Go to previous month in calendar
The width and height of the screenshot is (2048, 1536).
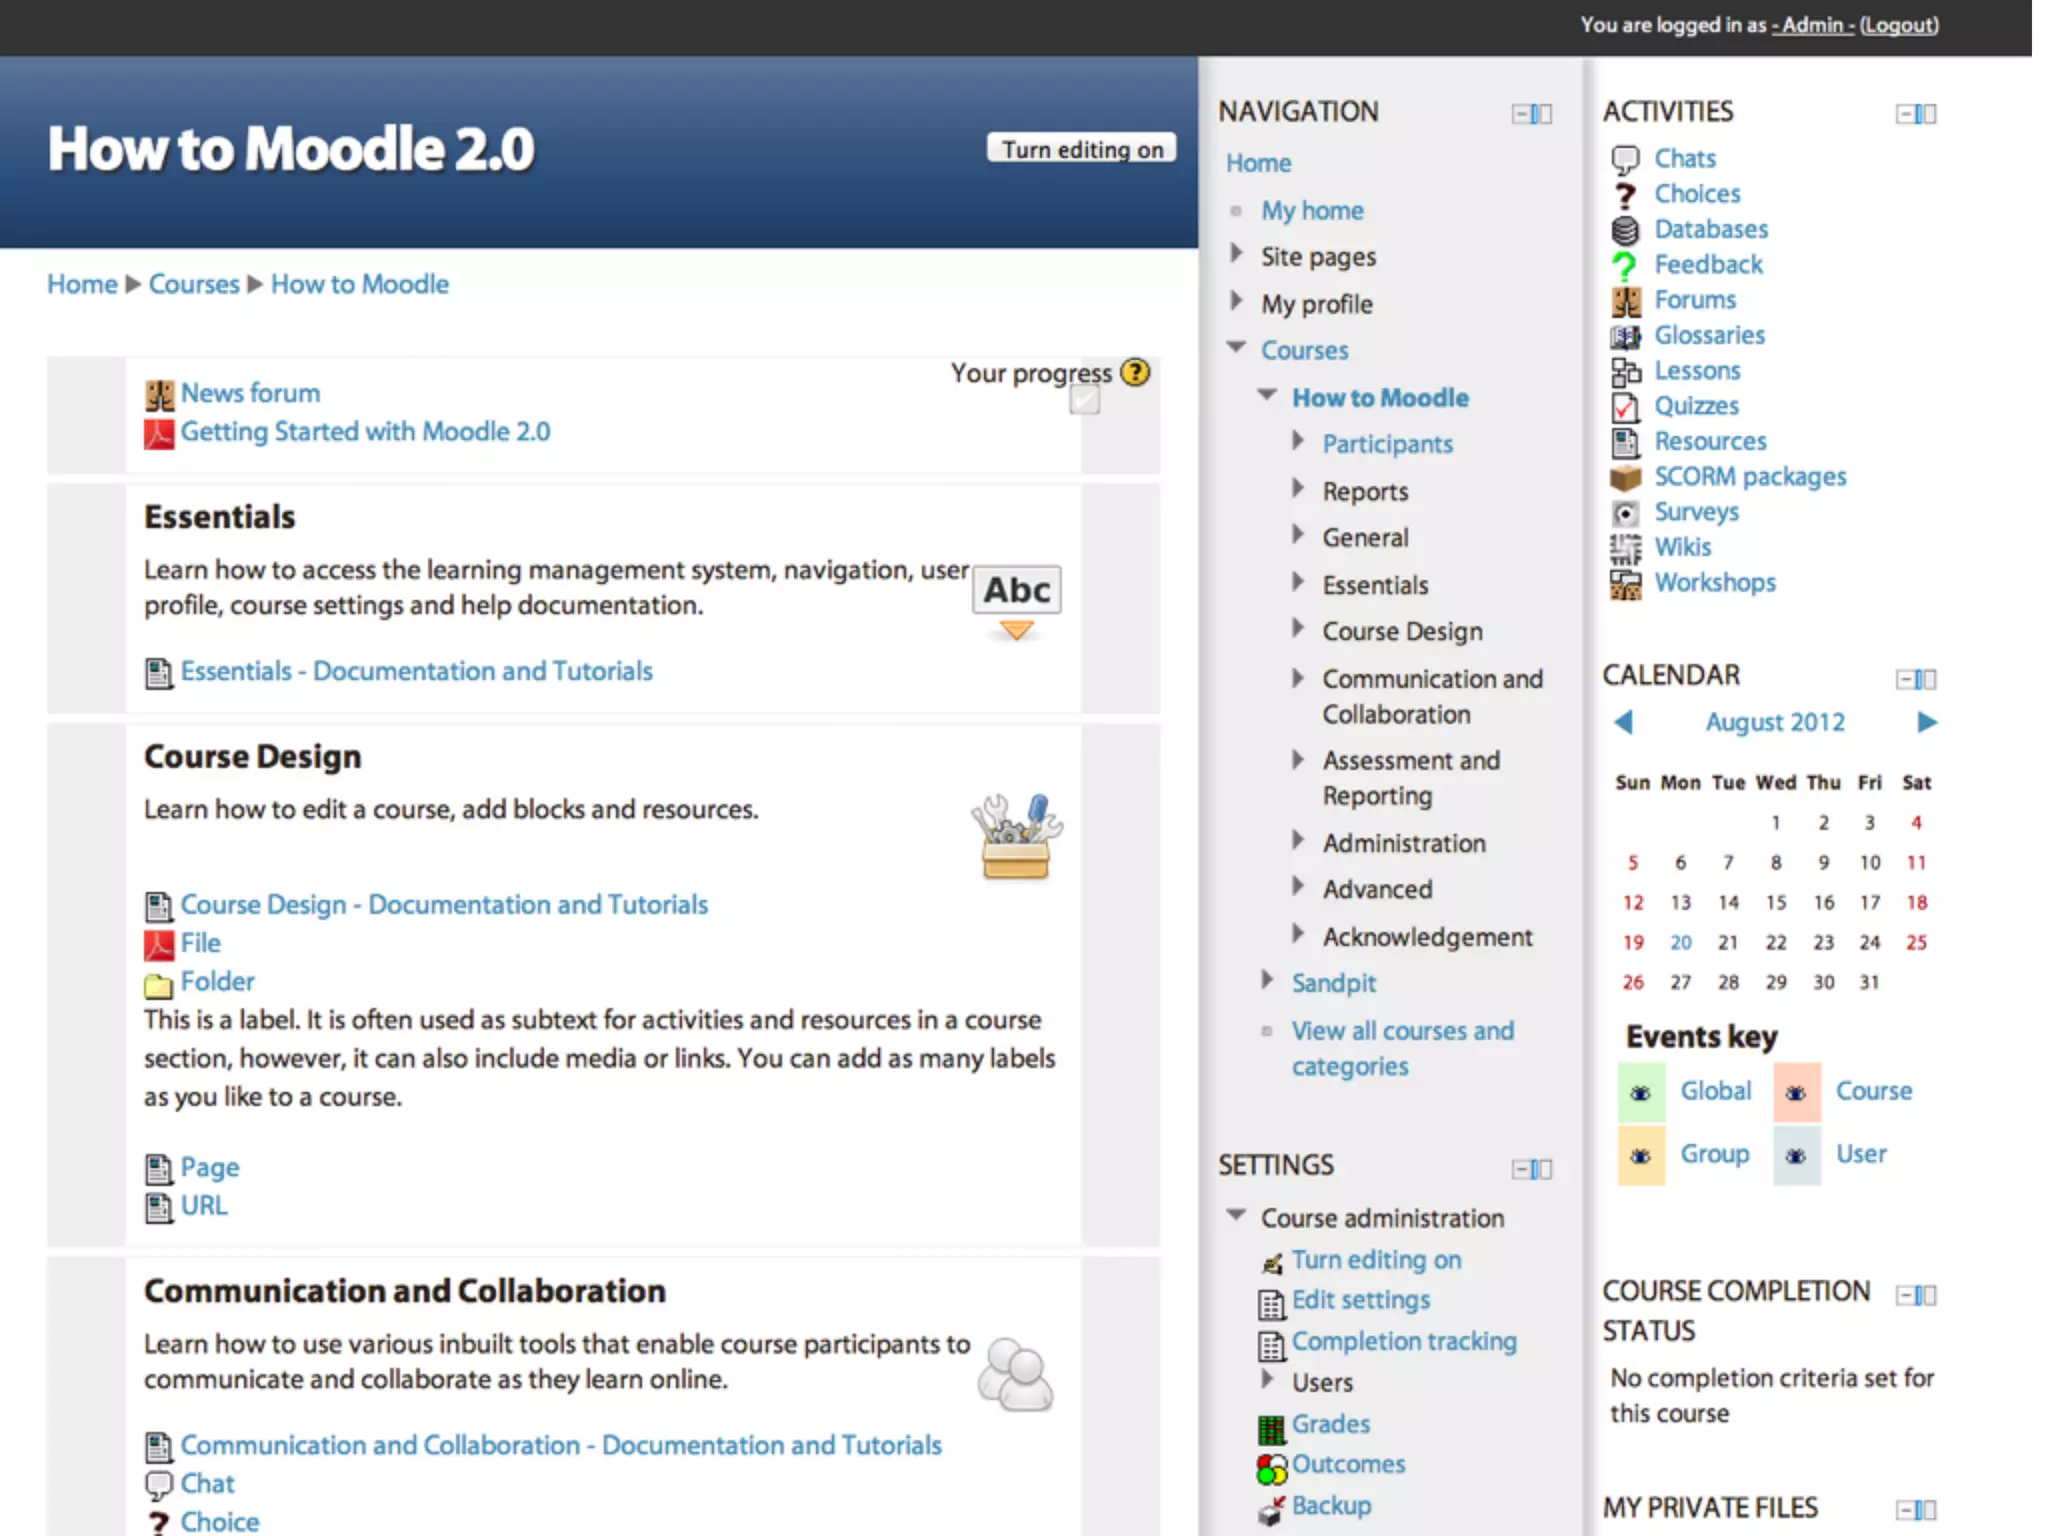(1624, 722)
